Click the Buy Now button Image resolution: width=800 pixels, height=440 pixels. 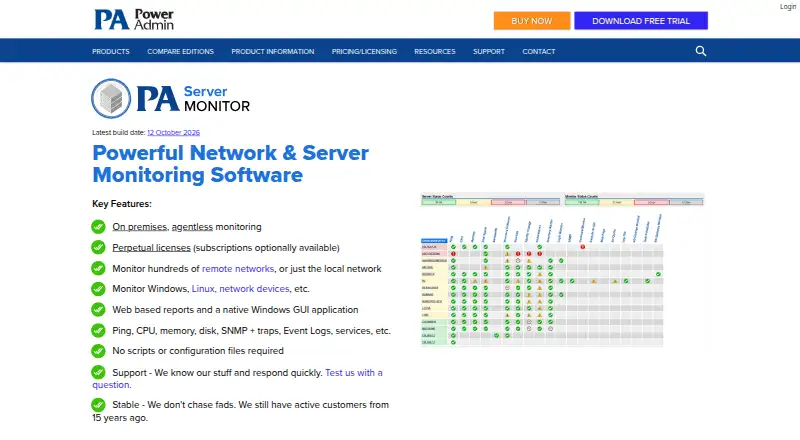(532, 21)
